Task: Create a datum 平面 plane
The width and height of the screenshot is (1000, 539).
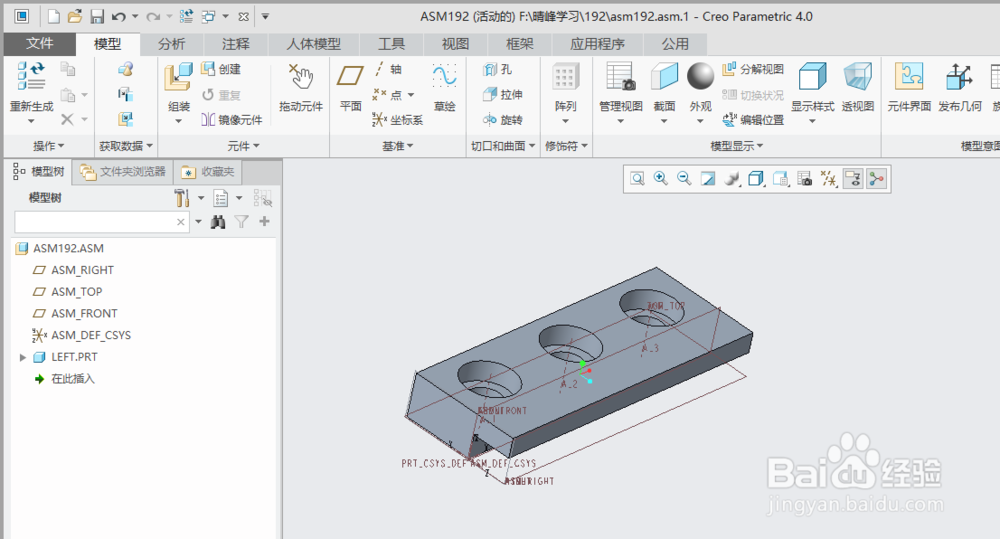Action: click(350, 87)
